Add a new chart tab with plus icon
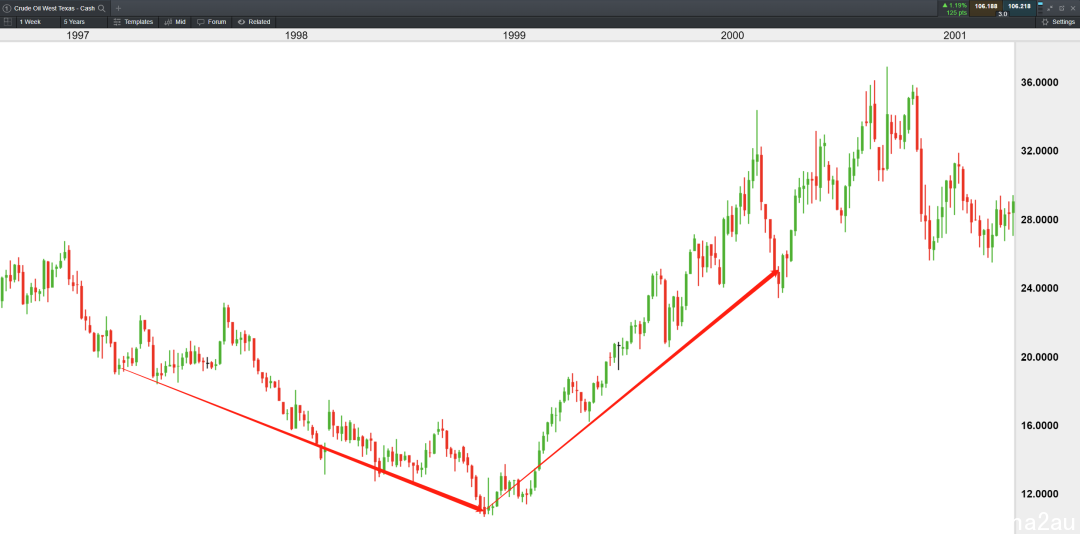 coord(118,8)
